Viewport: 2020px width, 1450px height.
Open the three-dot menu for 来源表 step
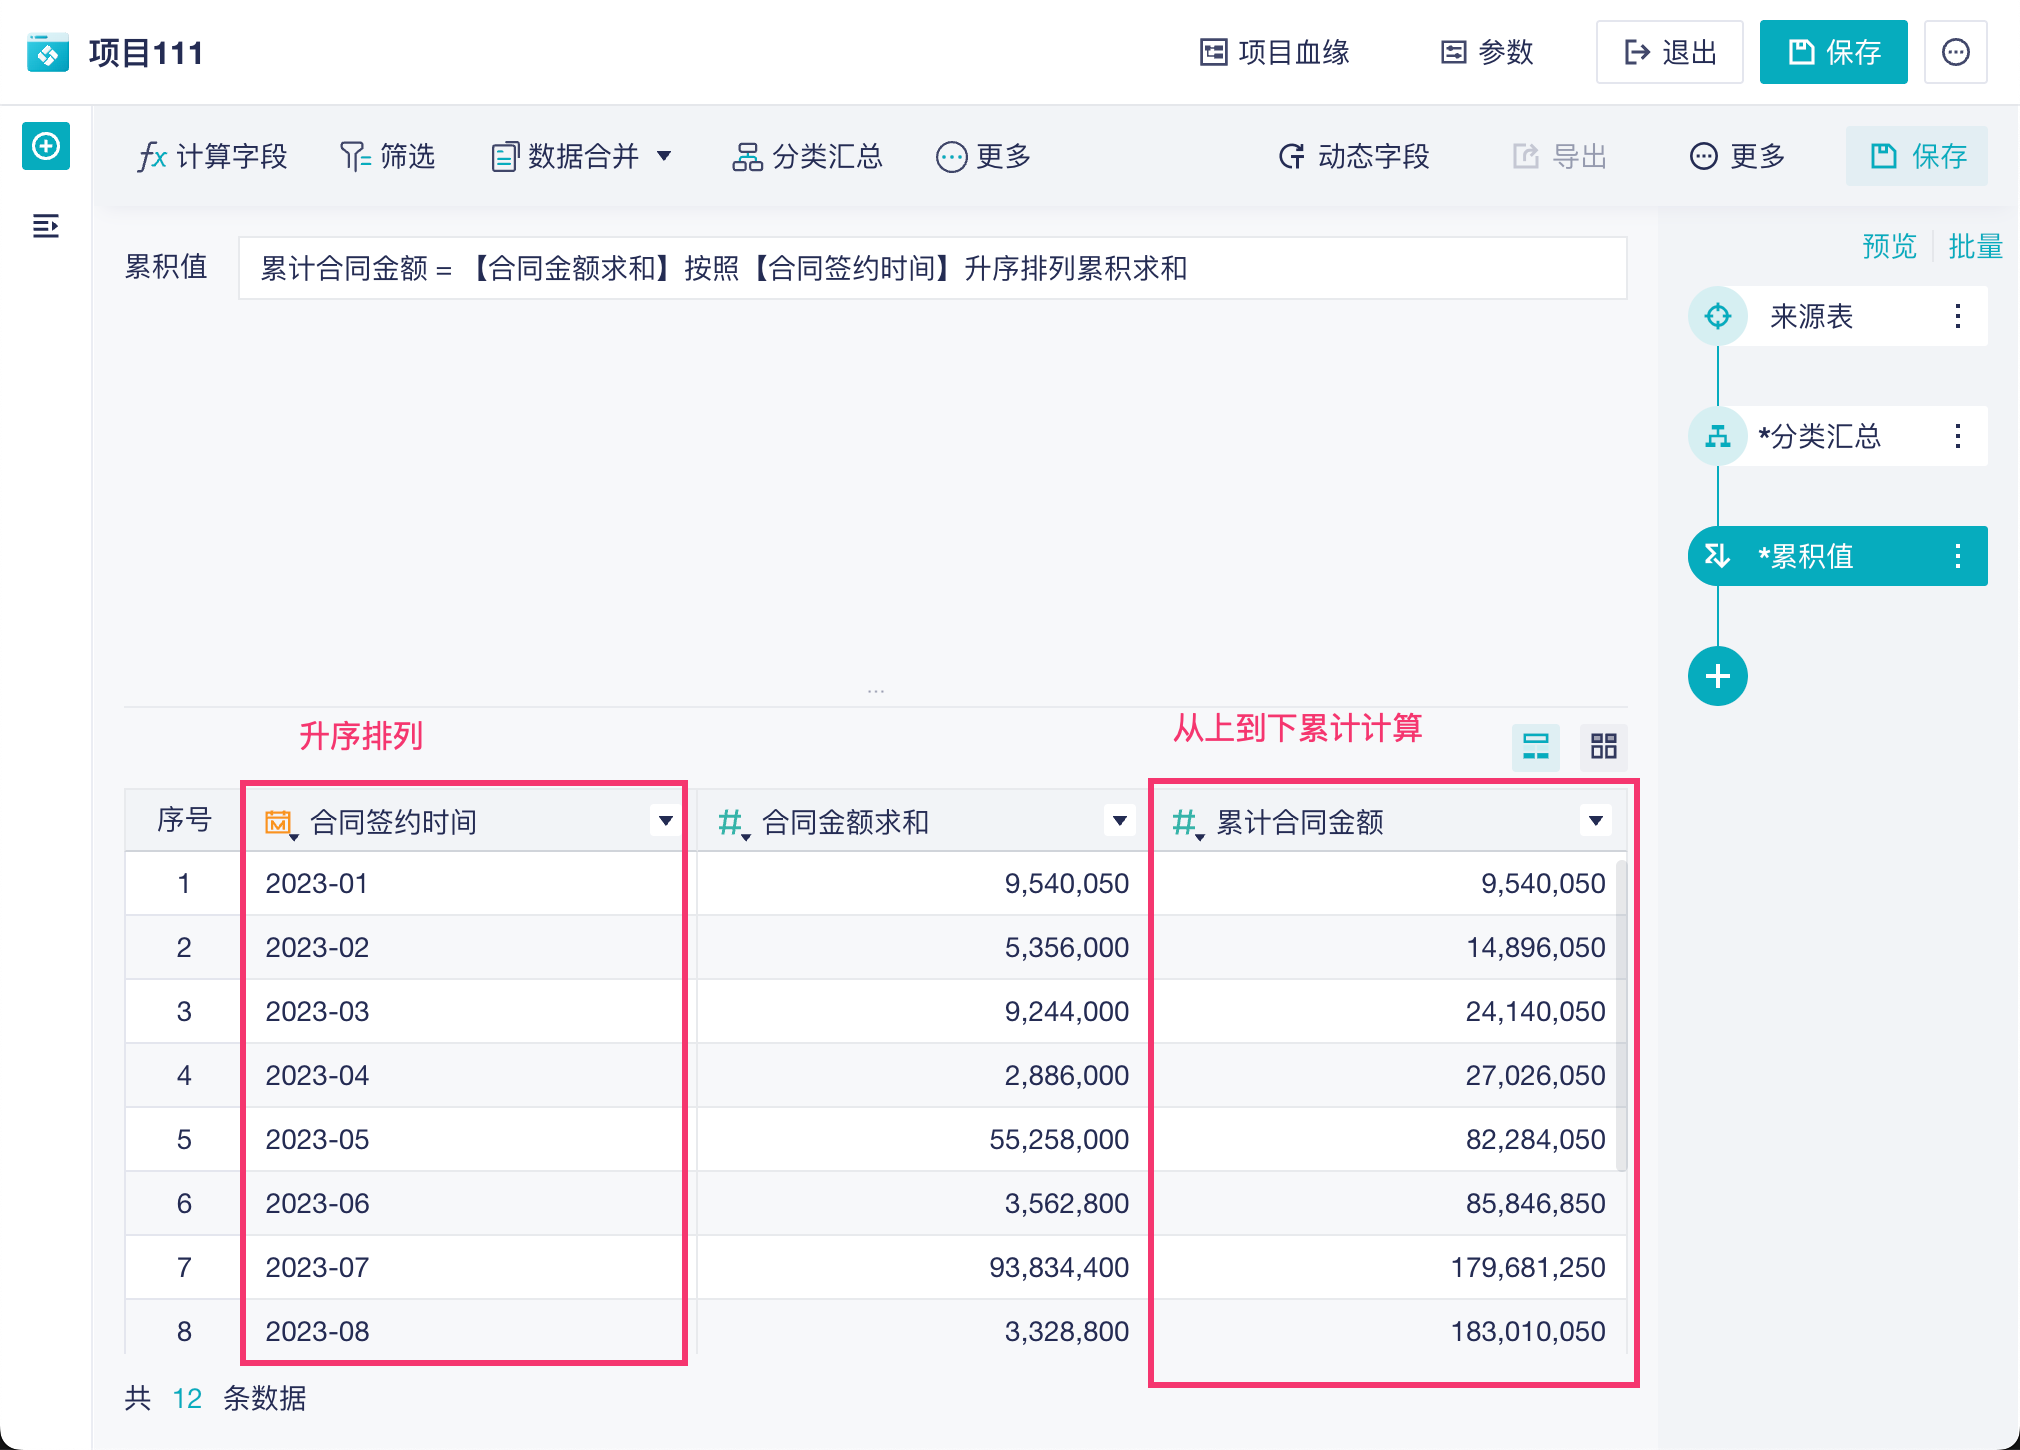tap(1957, 317)
